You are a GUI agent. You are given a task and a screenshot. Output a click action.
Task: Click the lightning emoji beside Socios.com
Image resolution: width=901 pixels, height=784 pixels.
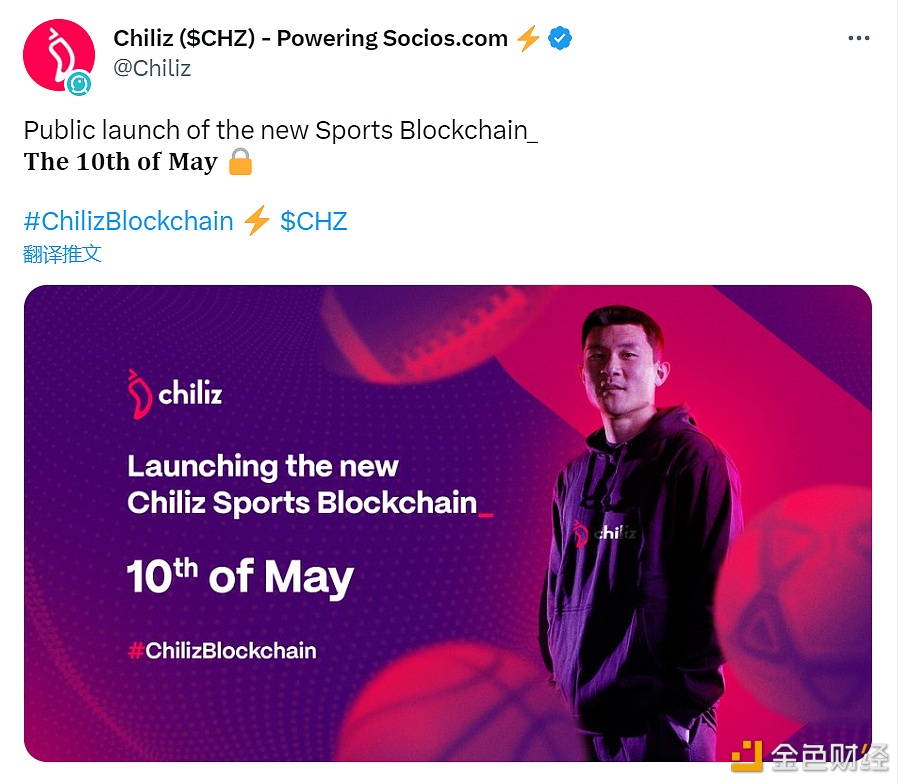point(528,39)
